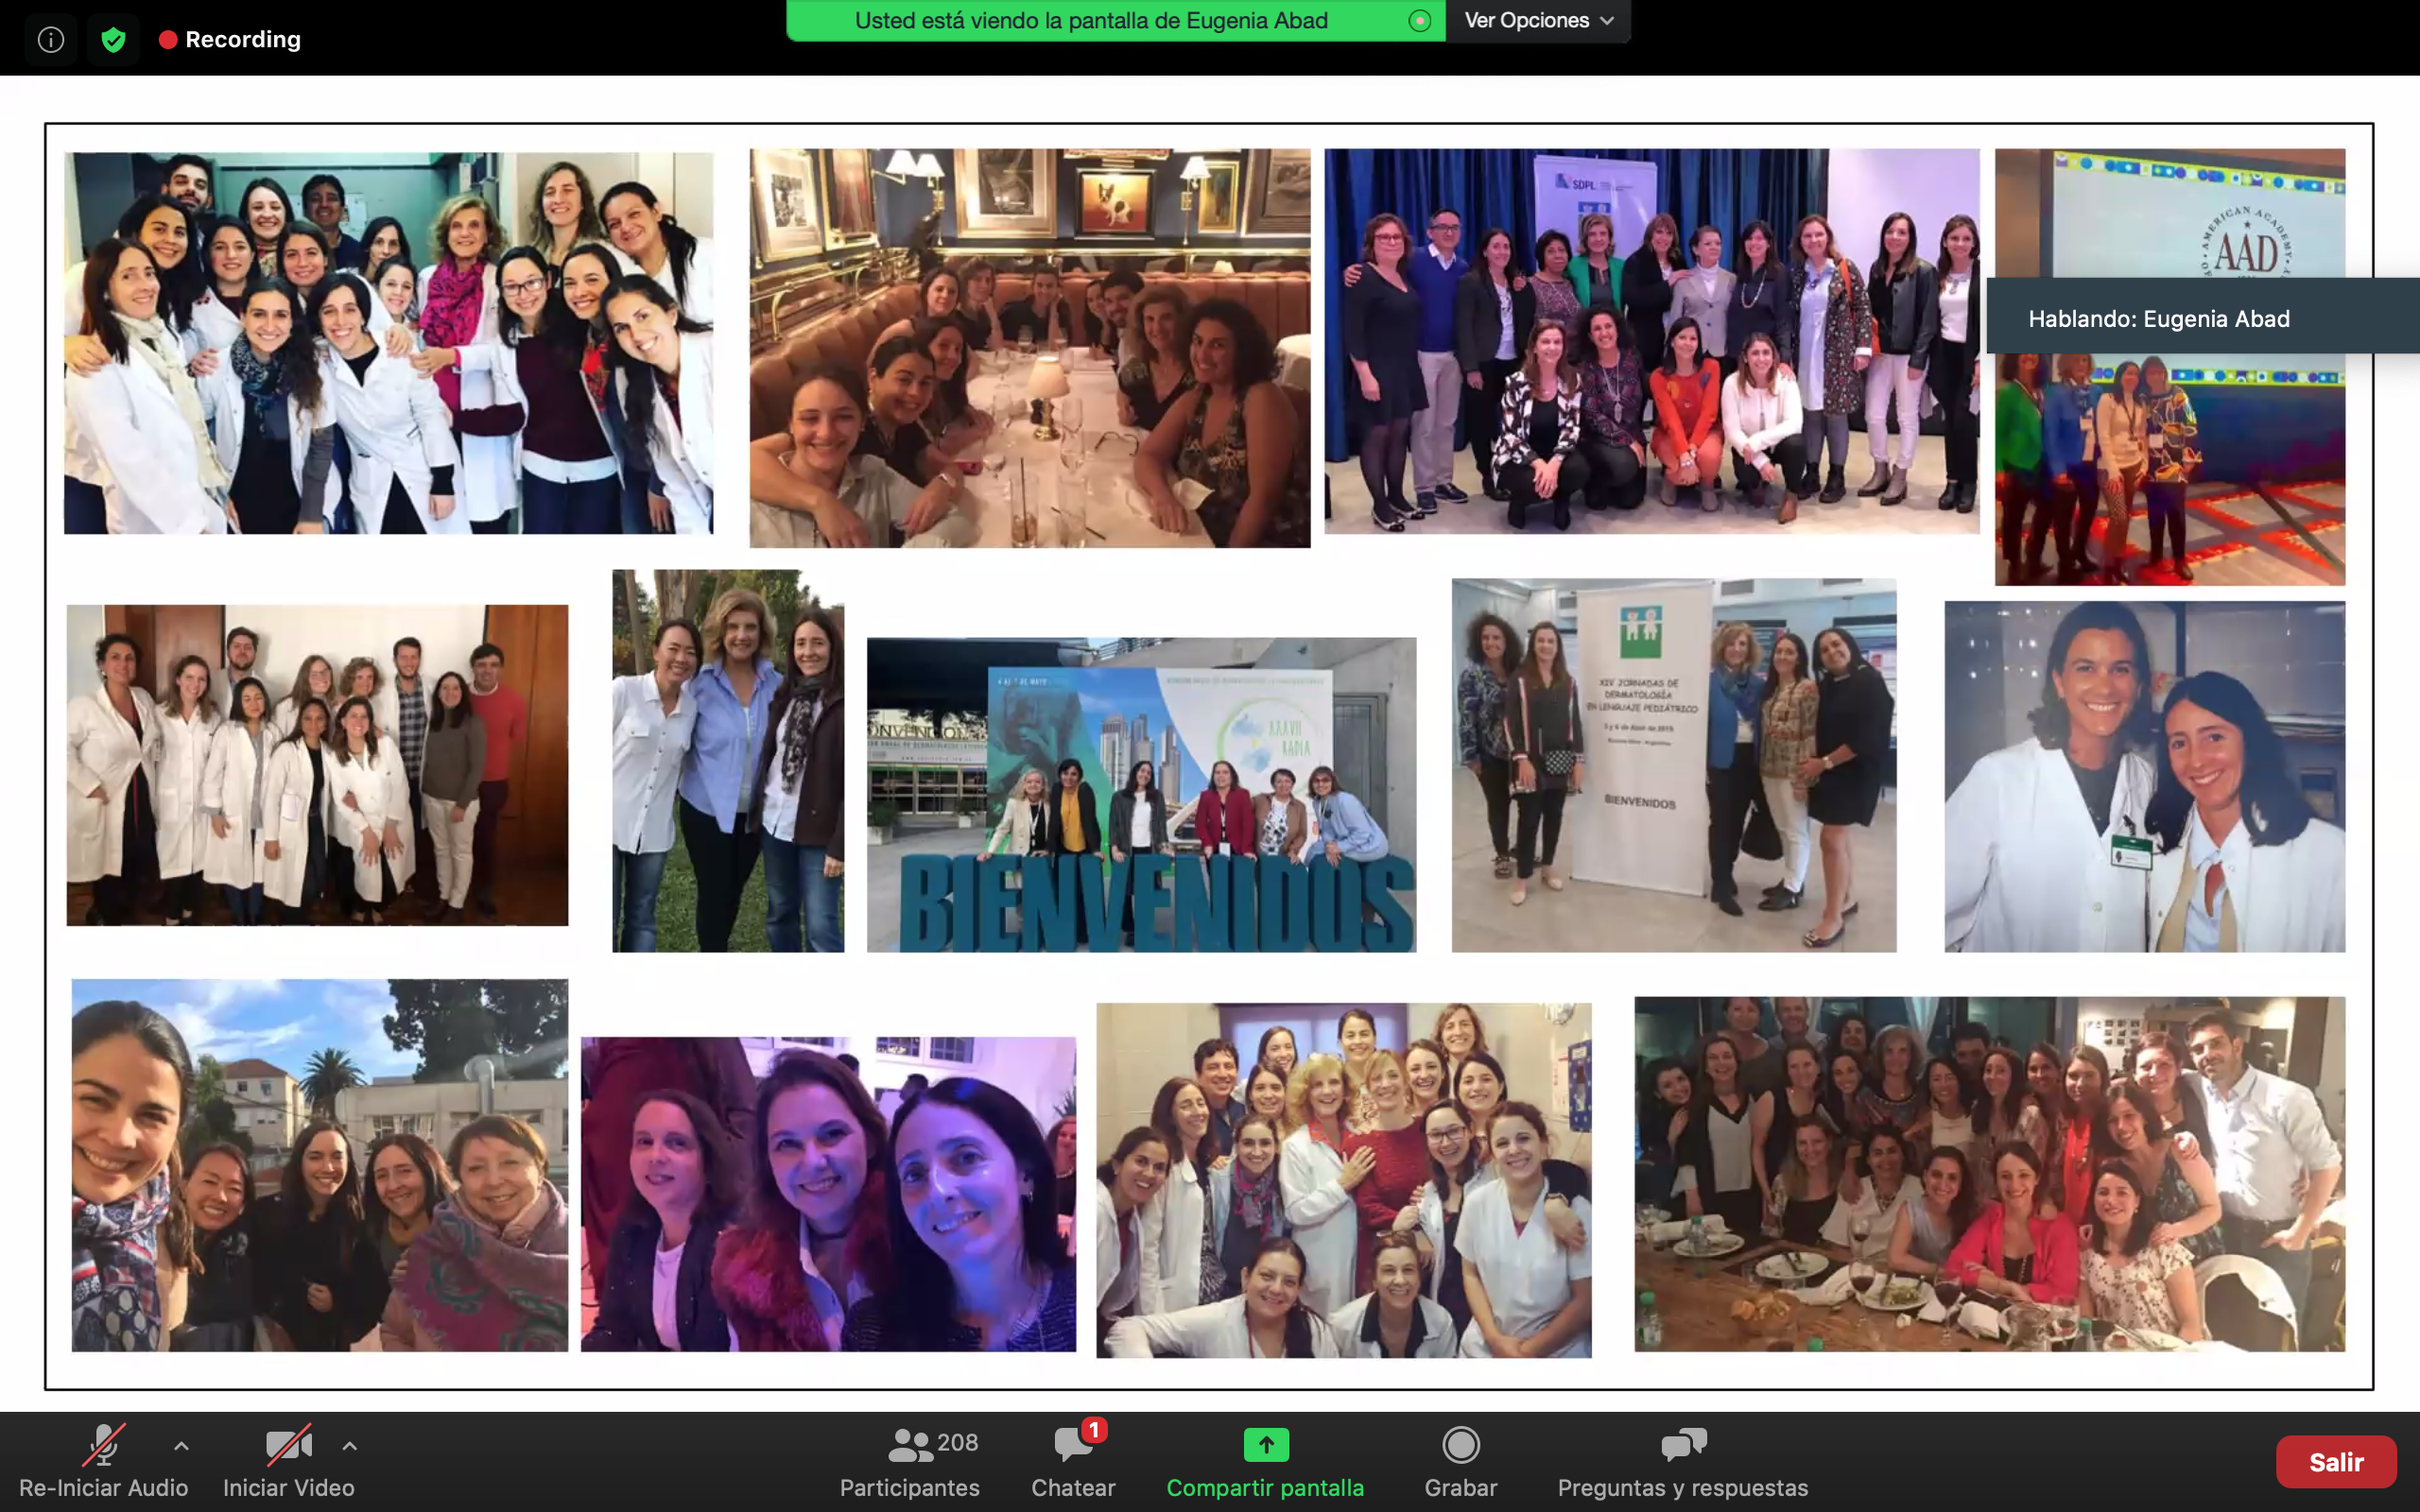Image resolution: width=2420 pixels, height=1512 pixels.
Task: Click the meeting info icon
Action: (51, 40)
